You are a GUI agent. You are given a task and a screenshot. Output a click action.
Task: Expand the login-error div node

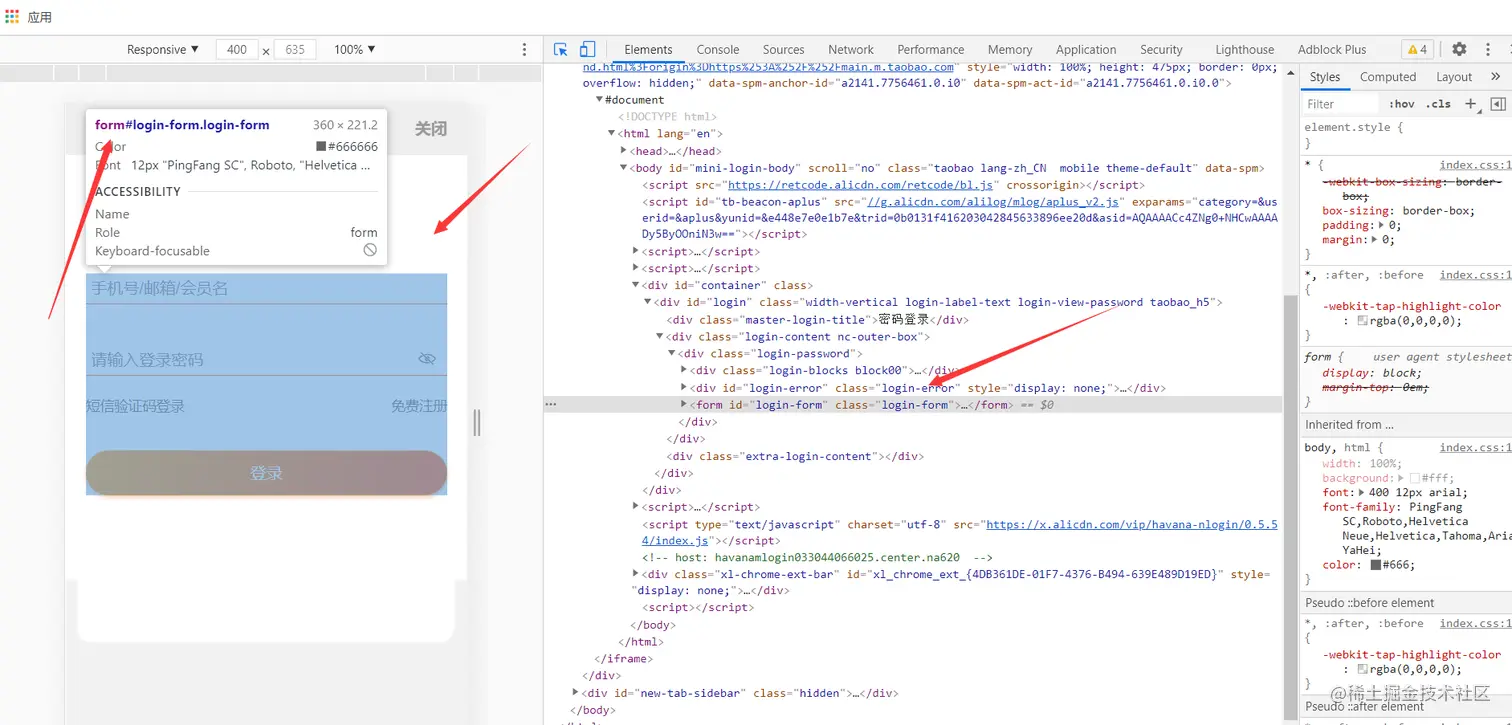pos(684,388)
